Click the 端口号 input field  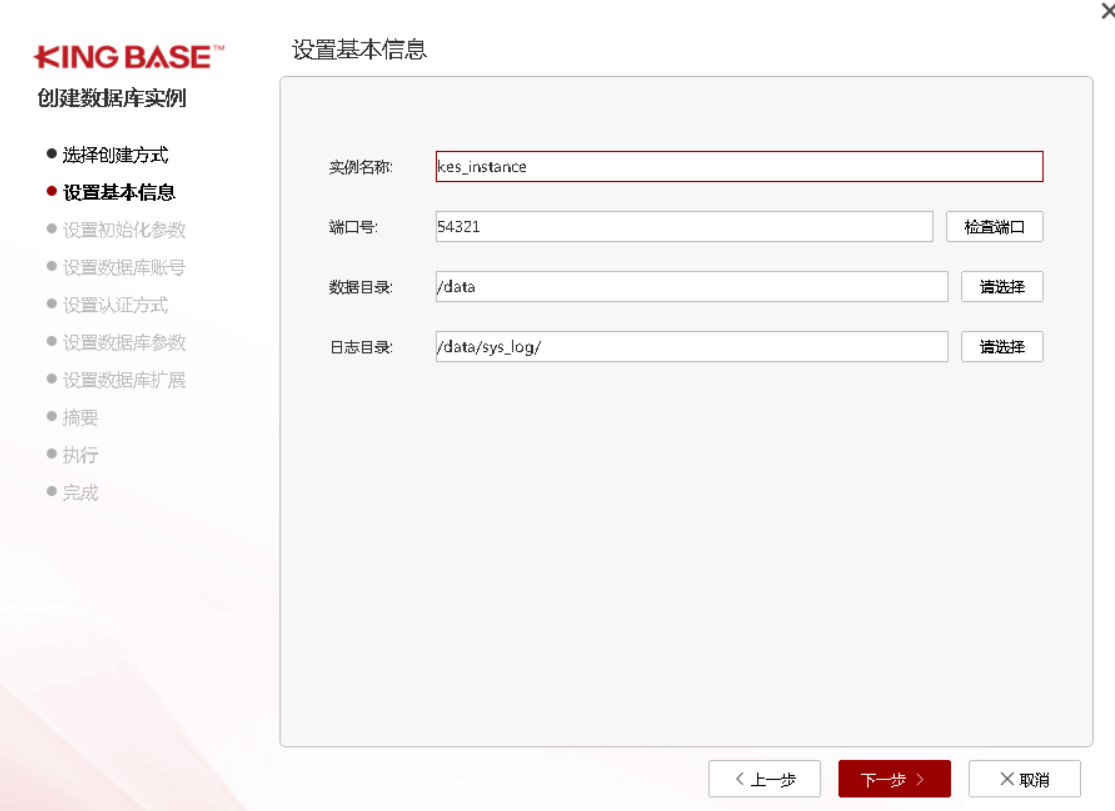point(684,227)
